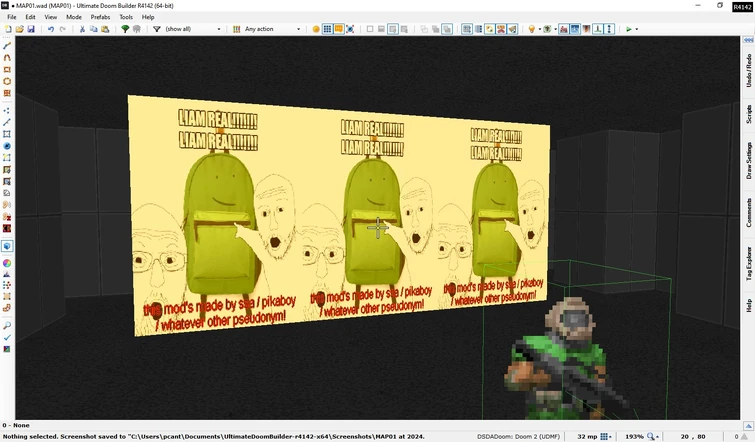This screenshot has width=755, height=442.
Task: Click the New Map blank page icon
Action: pos(8,29)
